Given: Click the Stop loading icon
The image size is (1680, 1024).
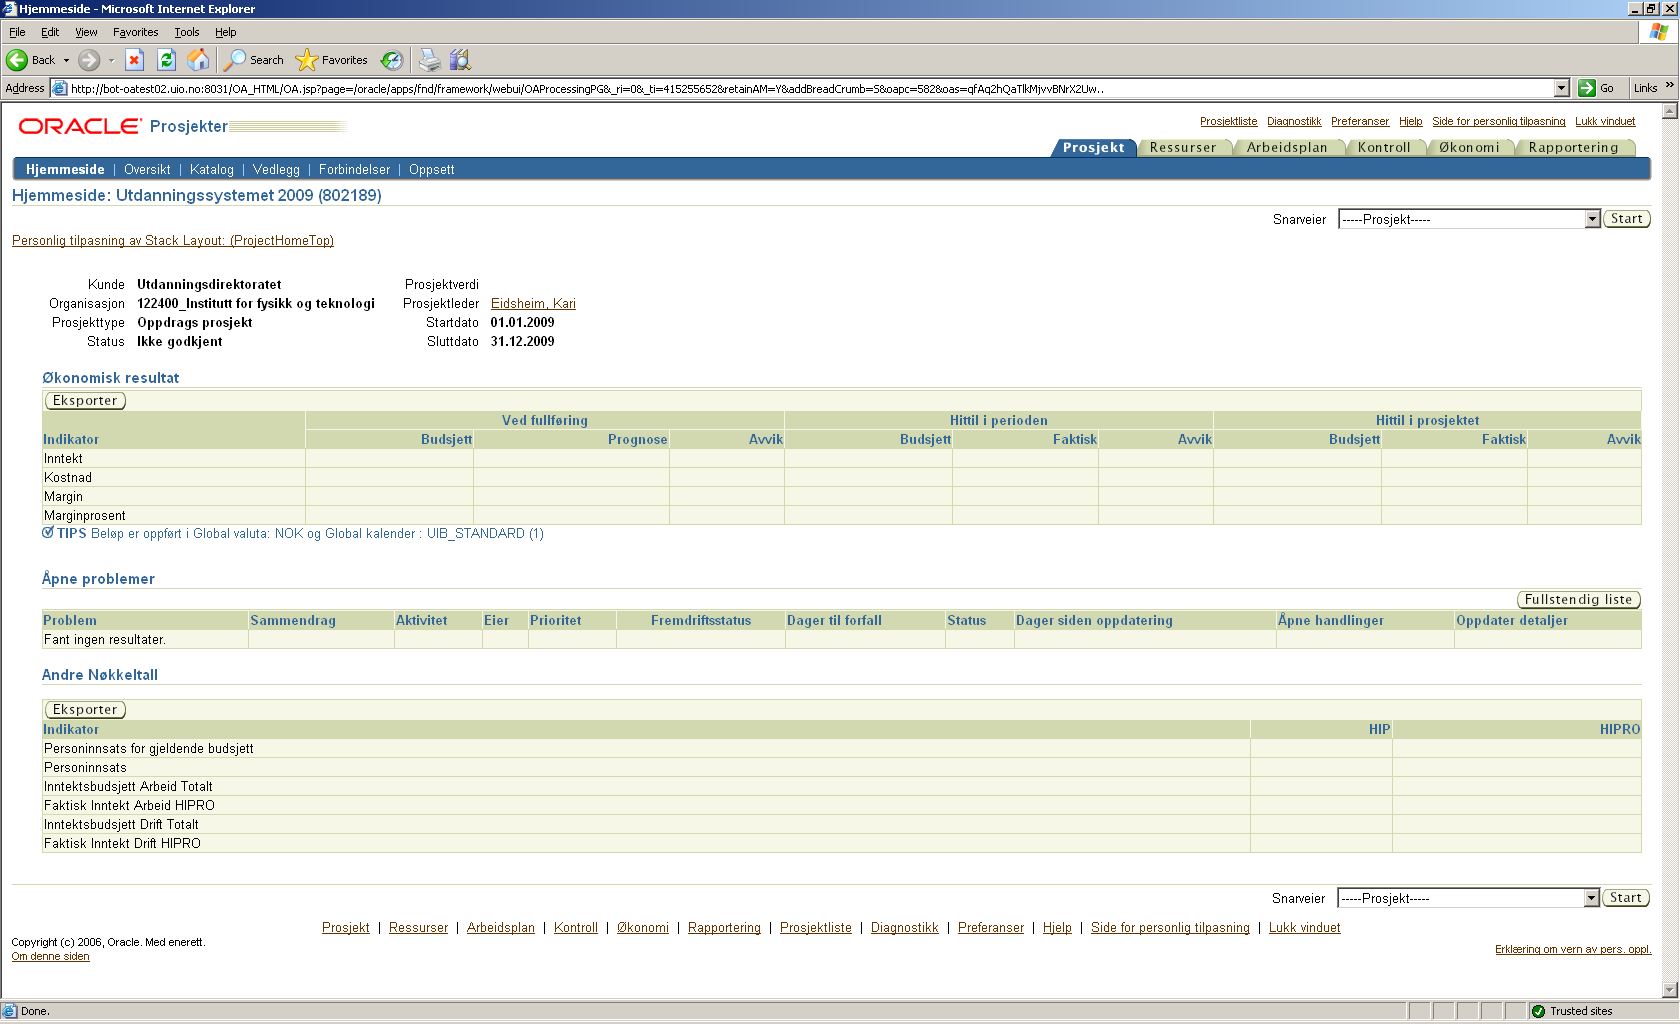Looking at the screenshot, I should tap(135, 60).
